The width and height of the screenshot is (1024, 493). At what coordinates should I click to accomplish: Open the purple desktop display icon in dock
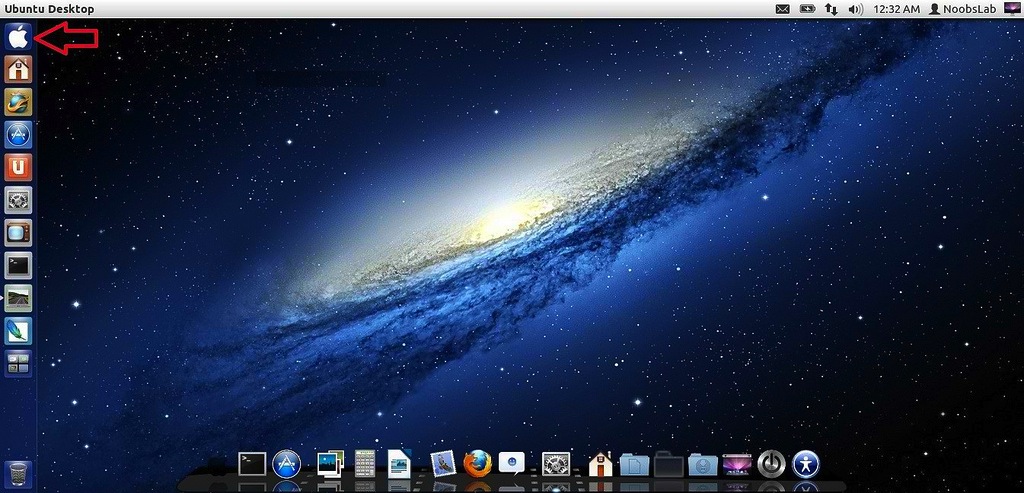pyautogui.click(x=738, y=464)
